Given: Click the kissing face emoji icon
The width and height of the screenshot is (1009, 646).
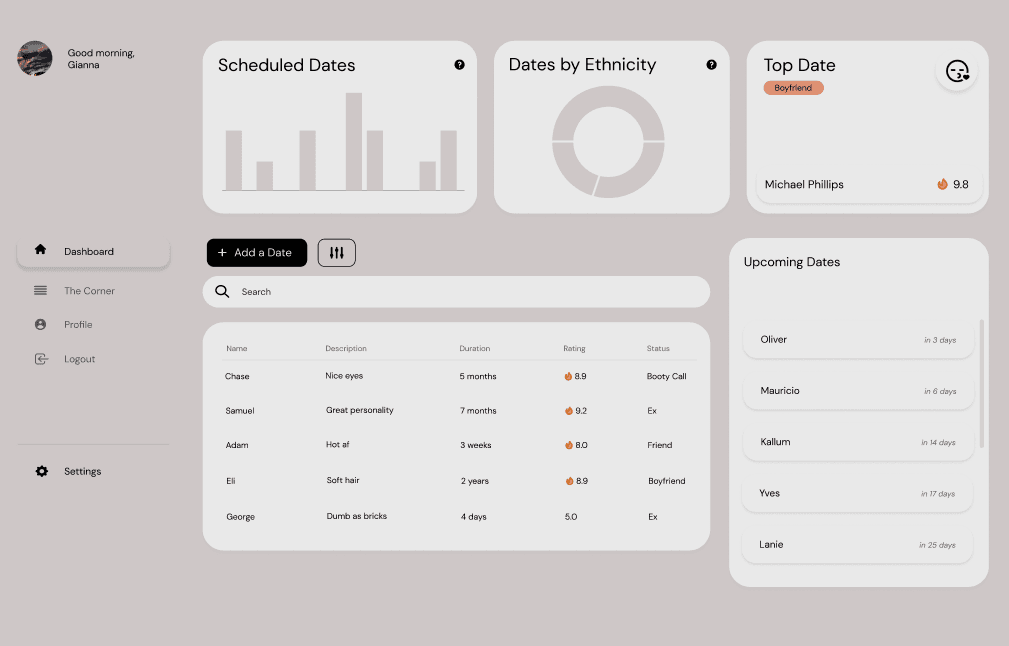Looking at the screenshot, I should point(957,71).
